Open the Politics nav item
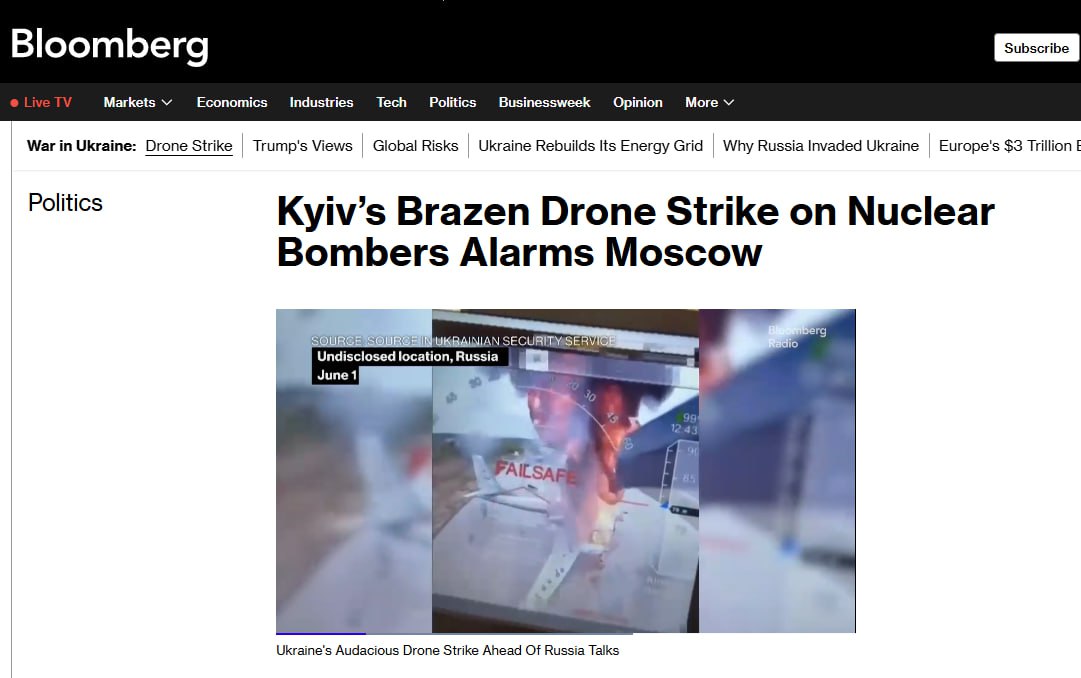The image size is (1081, 678). [452, 102]
